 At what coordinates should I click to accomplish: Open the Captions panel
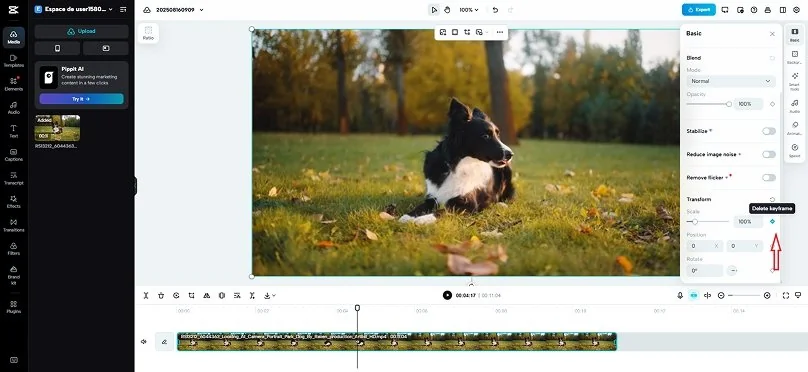(14, 155)
